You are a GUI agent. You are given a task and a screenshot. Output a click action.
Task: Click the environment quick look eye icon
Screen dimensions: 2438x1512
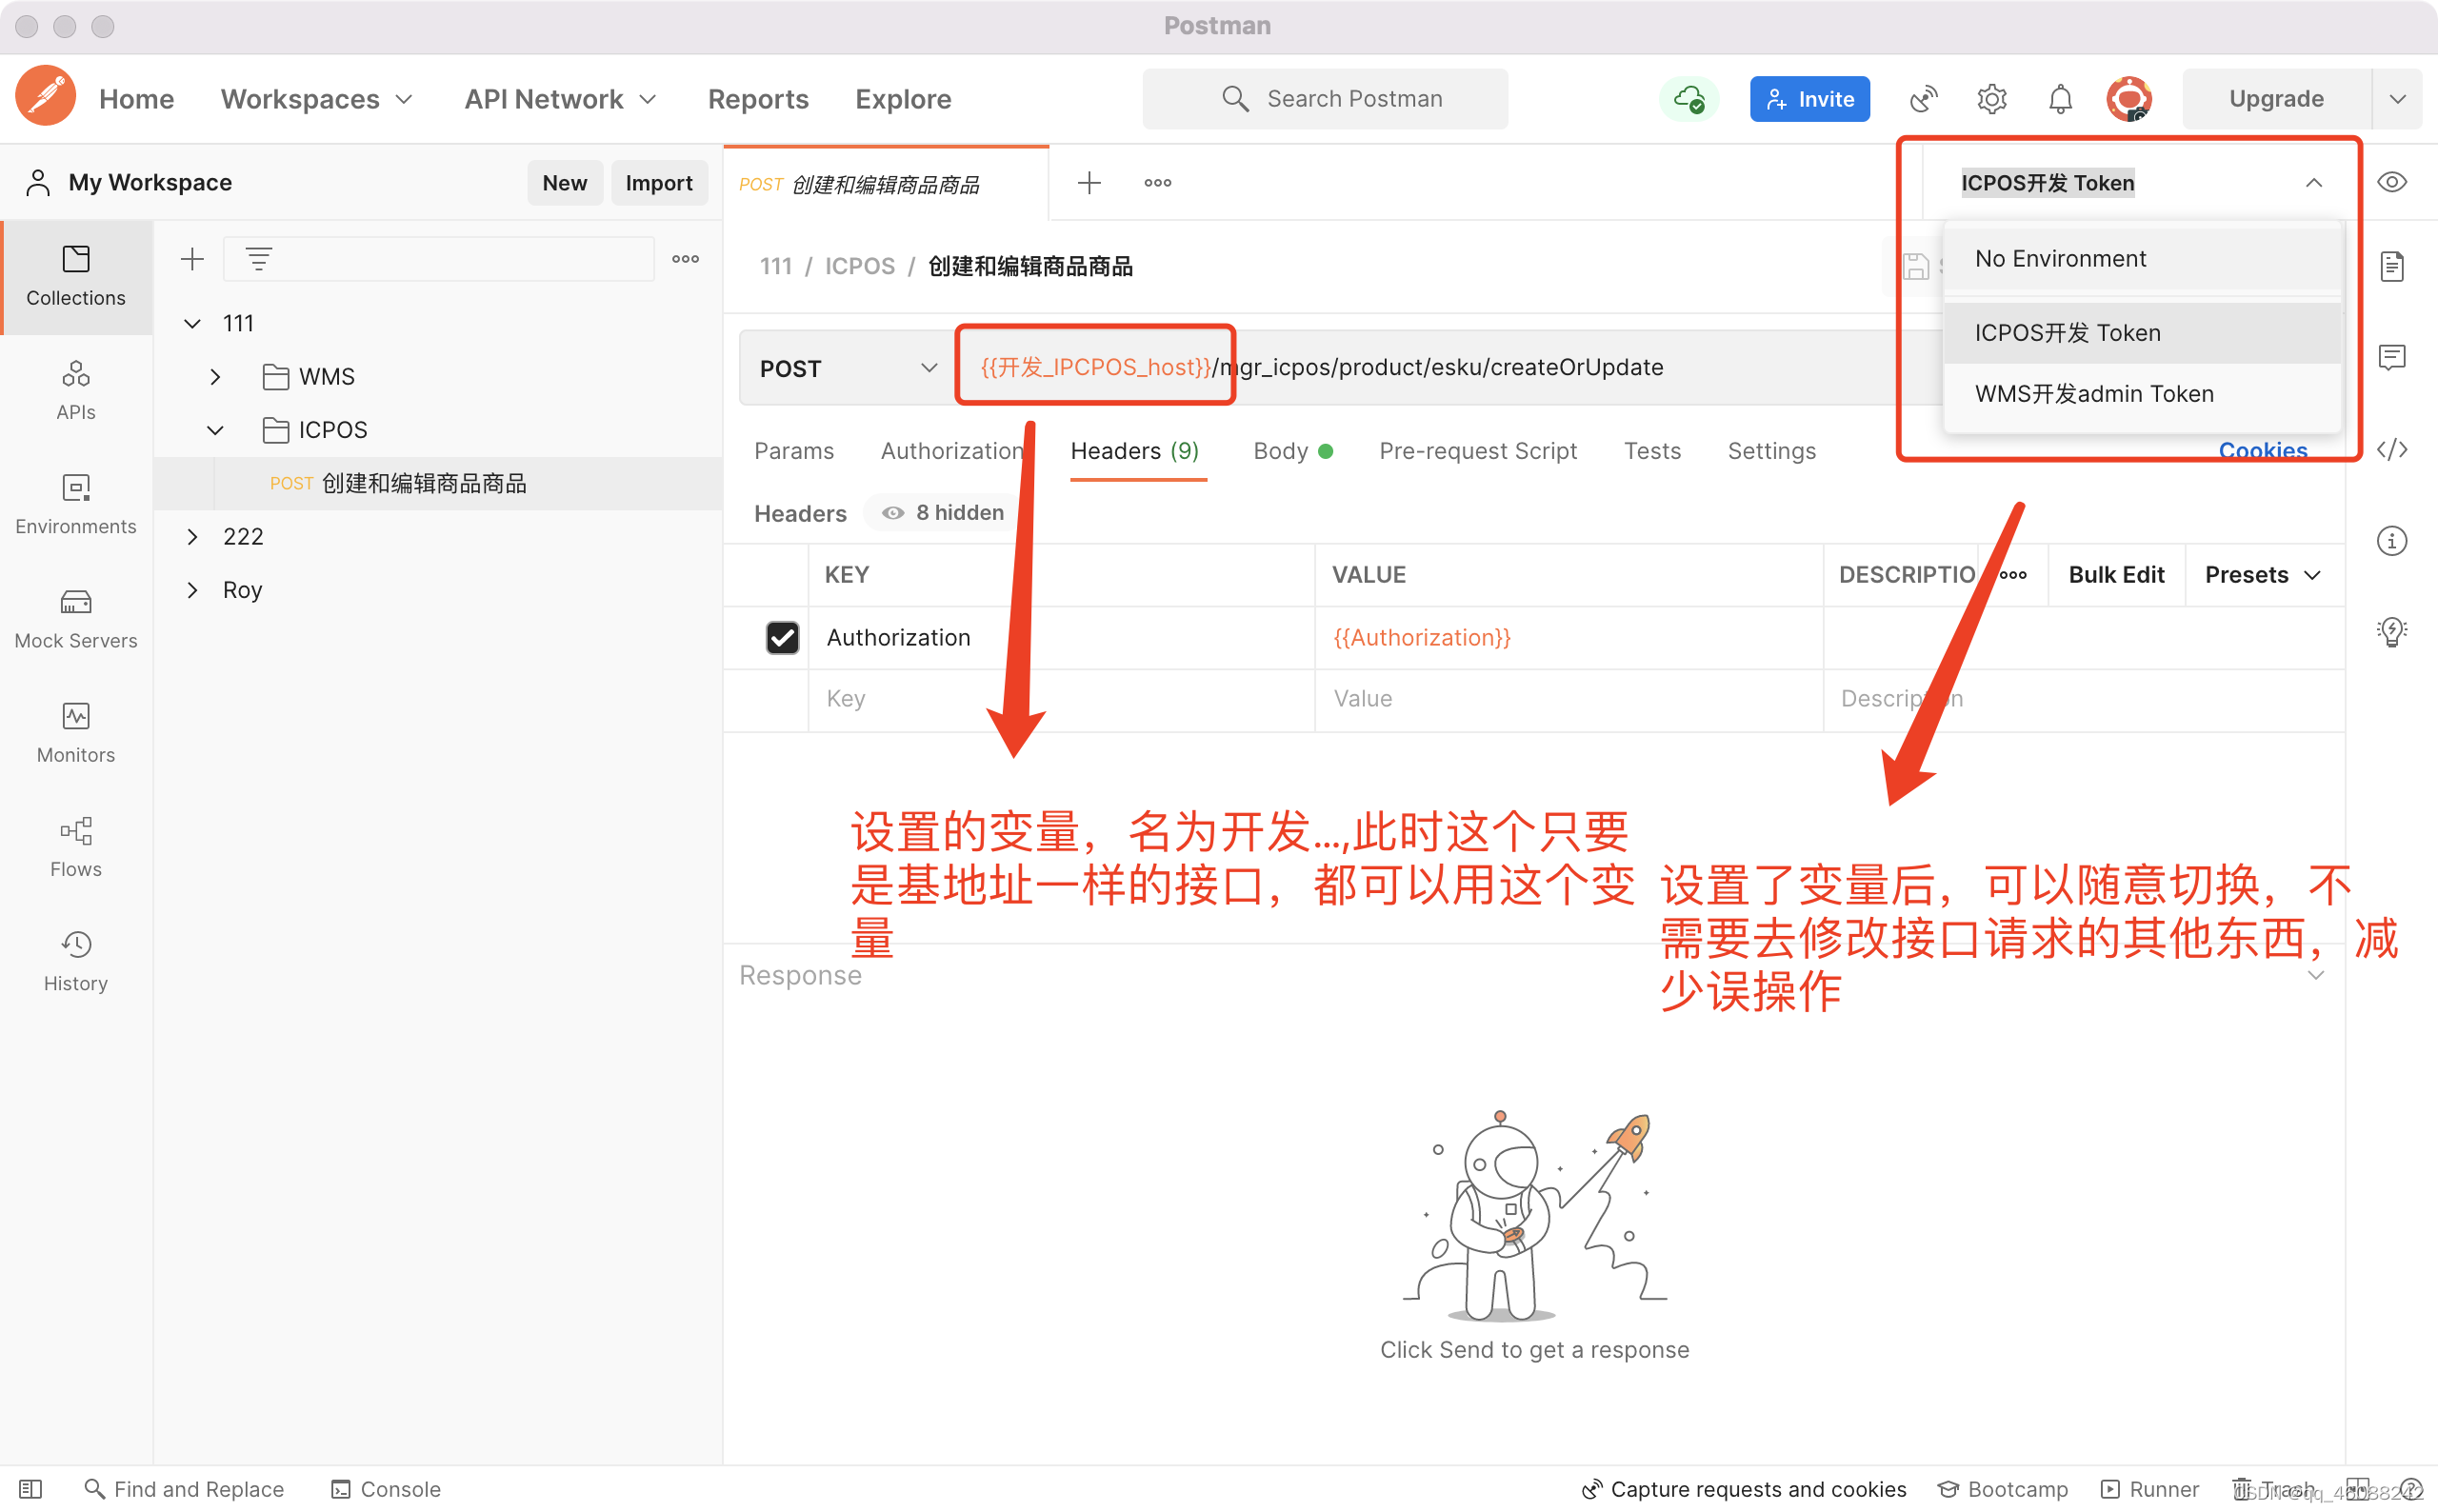2391,182
